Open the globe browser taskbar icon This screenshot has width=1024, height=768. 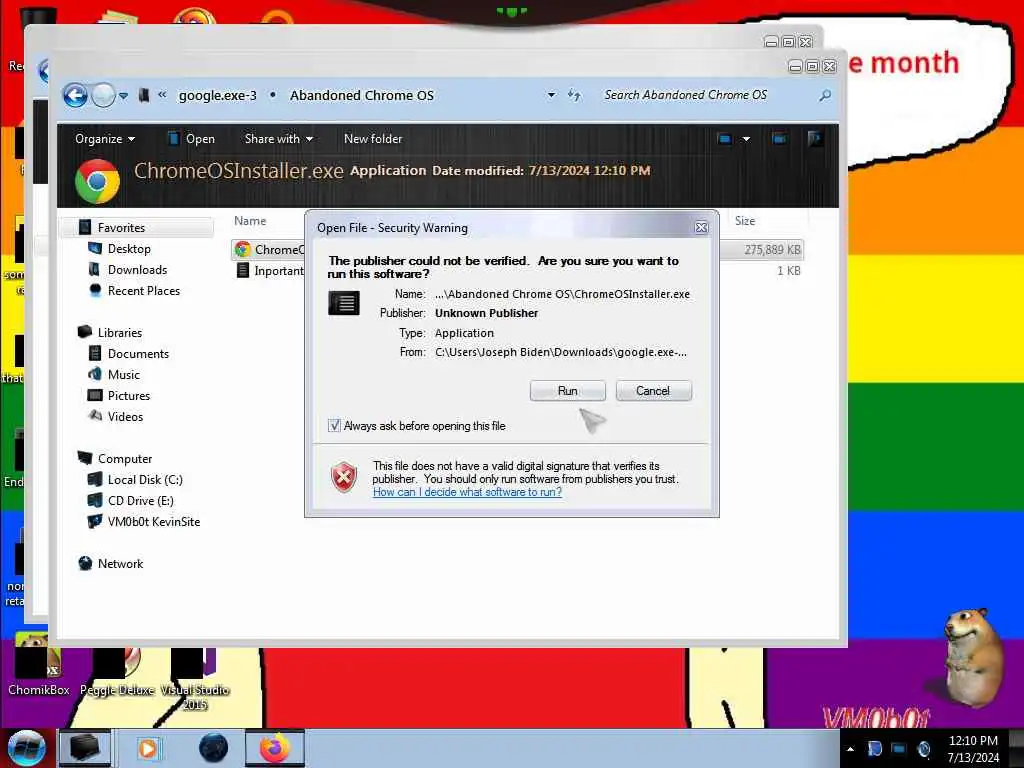coord(214,748)
